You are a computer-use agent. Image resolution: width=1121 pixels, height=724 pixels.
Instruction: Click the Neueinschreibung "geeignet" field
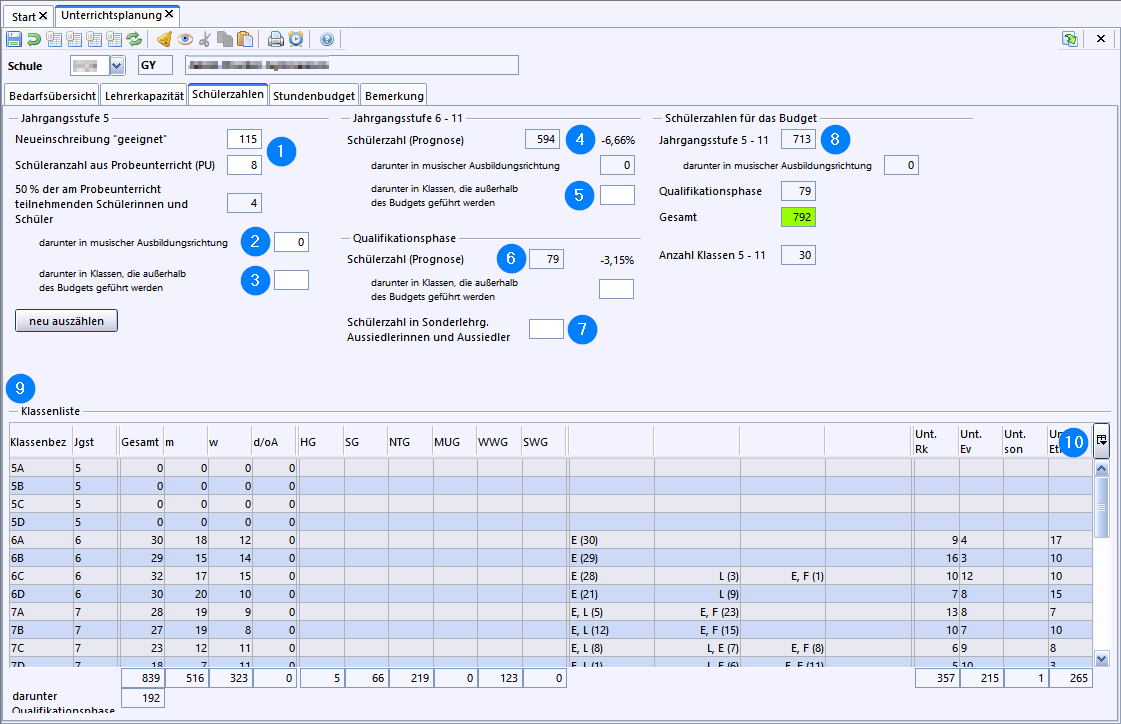(x=245, y=139)
